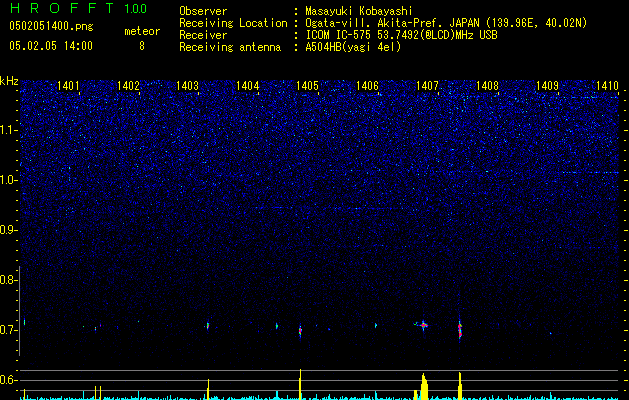Click the 1406 time marker
The height and width of the screenshot is (400, 629).
tap(367, 85)
